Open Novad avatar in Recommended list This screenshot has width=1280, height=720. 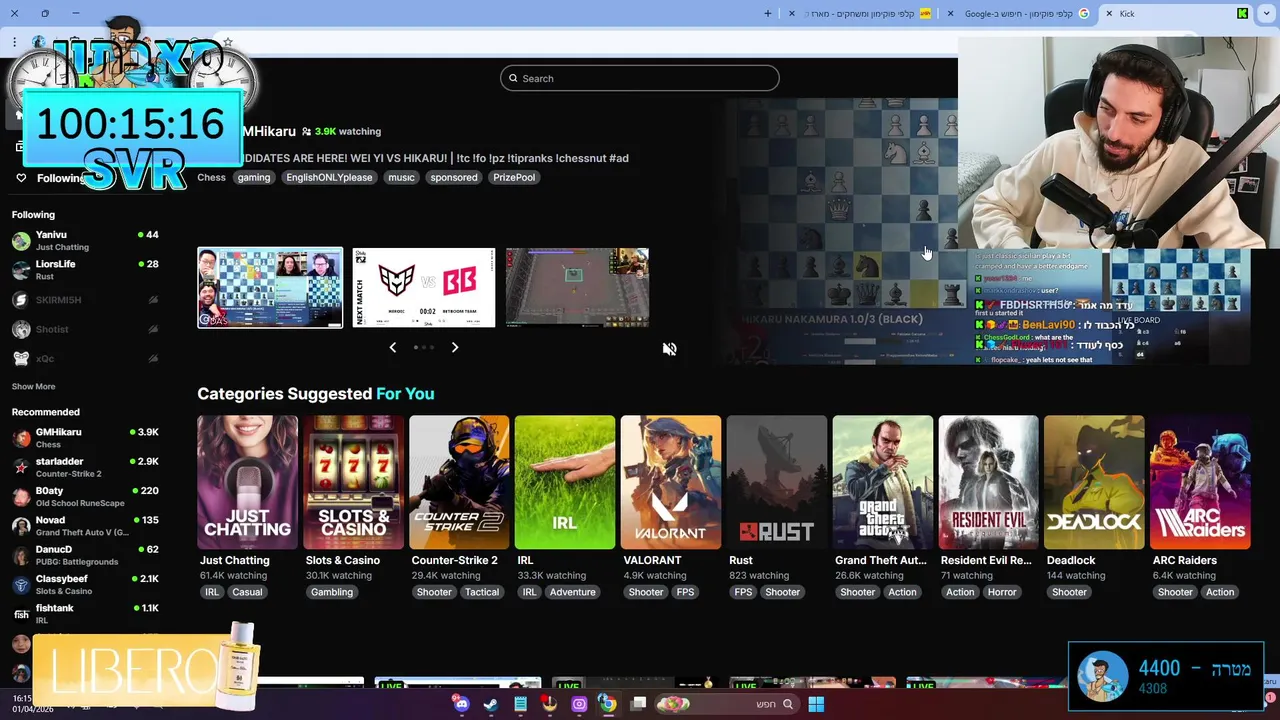[x=21, y=526]
